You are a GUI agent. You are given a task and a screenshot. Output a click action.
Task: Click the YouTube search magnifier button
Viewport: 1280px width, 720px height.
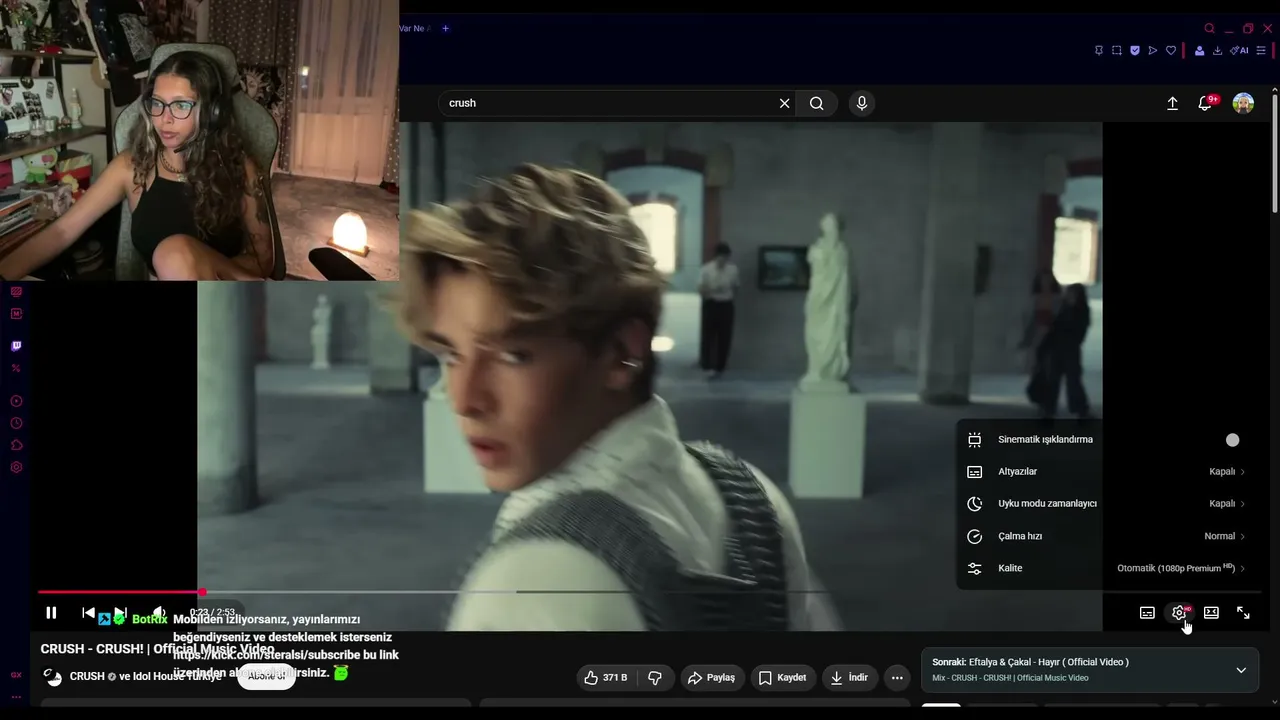[817, 103]
